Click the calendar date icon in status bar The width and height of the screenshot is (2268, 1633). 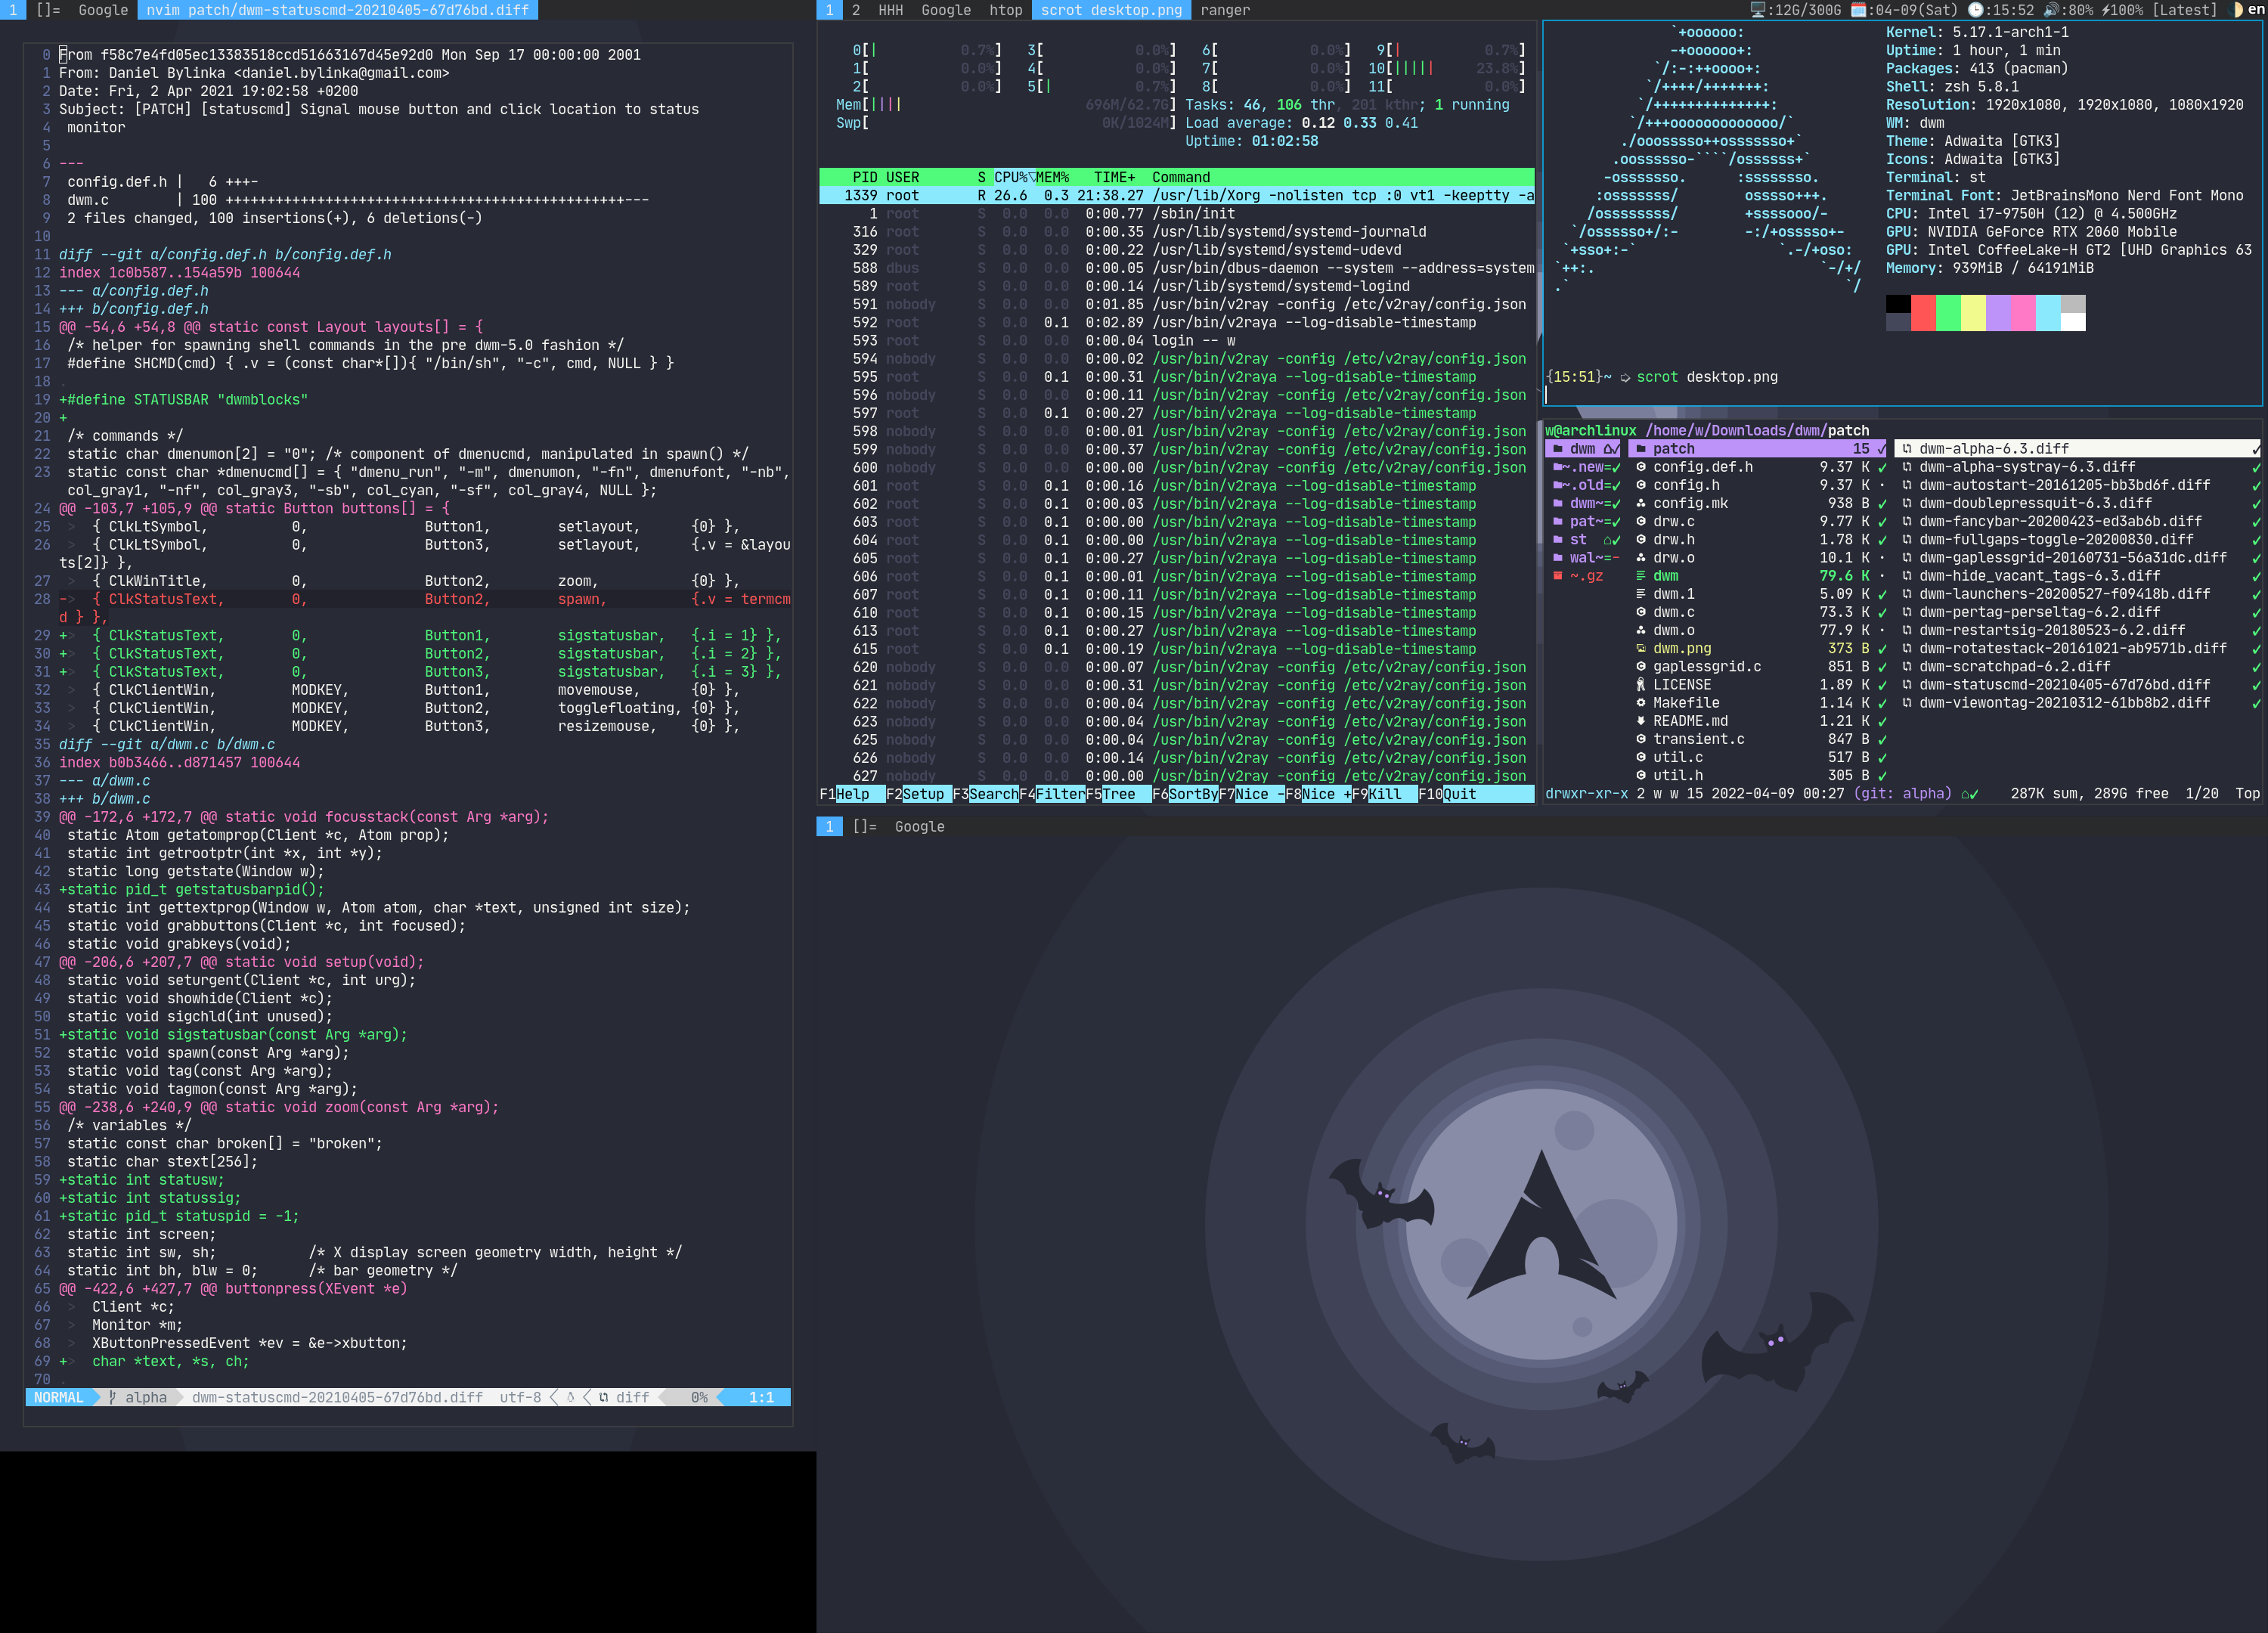(x=1858, y=10)
